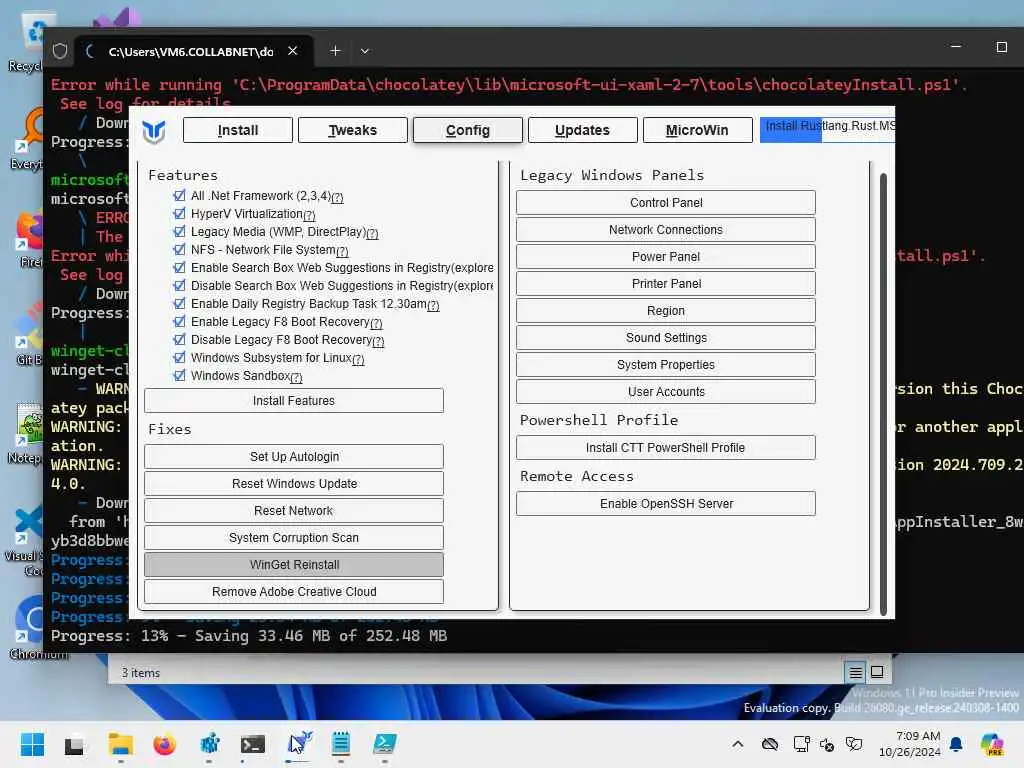This screenshot has width=1024, height=768.
Task: Open the blue gears taskbar app
Action: (209, 744)
